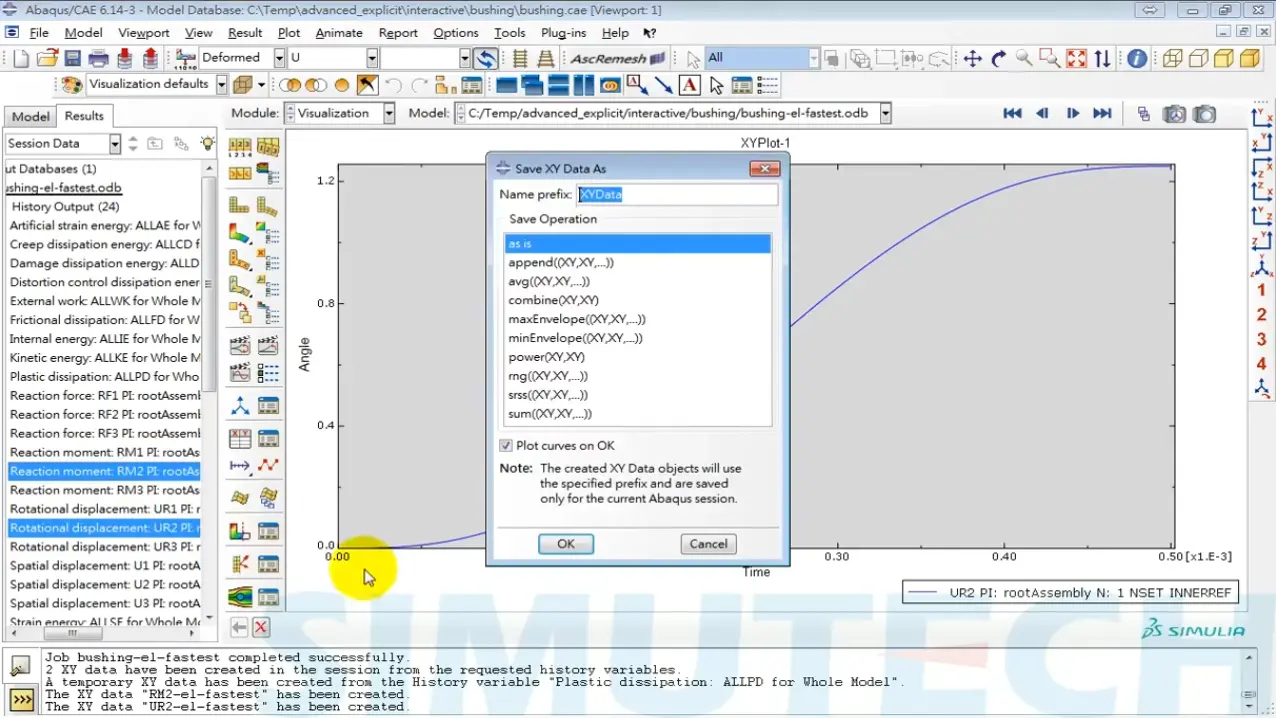
Task: Click the back arrow below toolbox
Action: [x=238, y=627]
